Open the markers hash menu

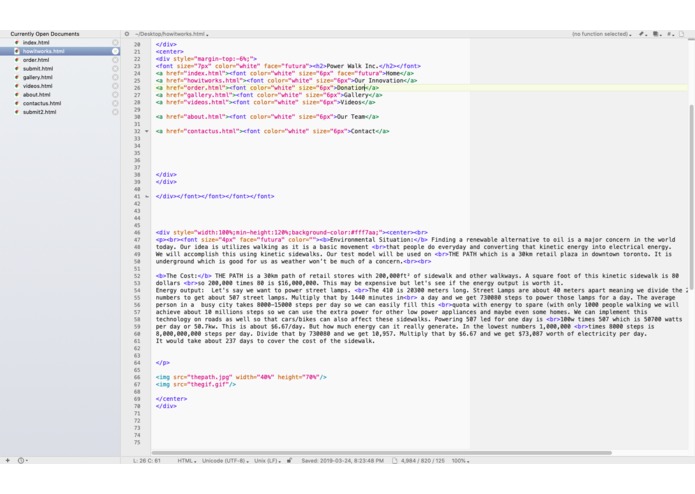670,34
